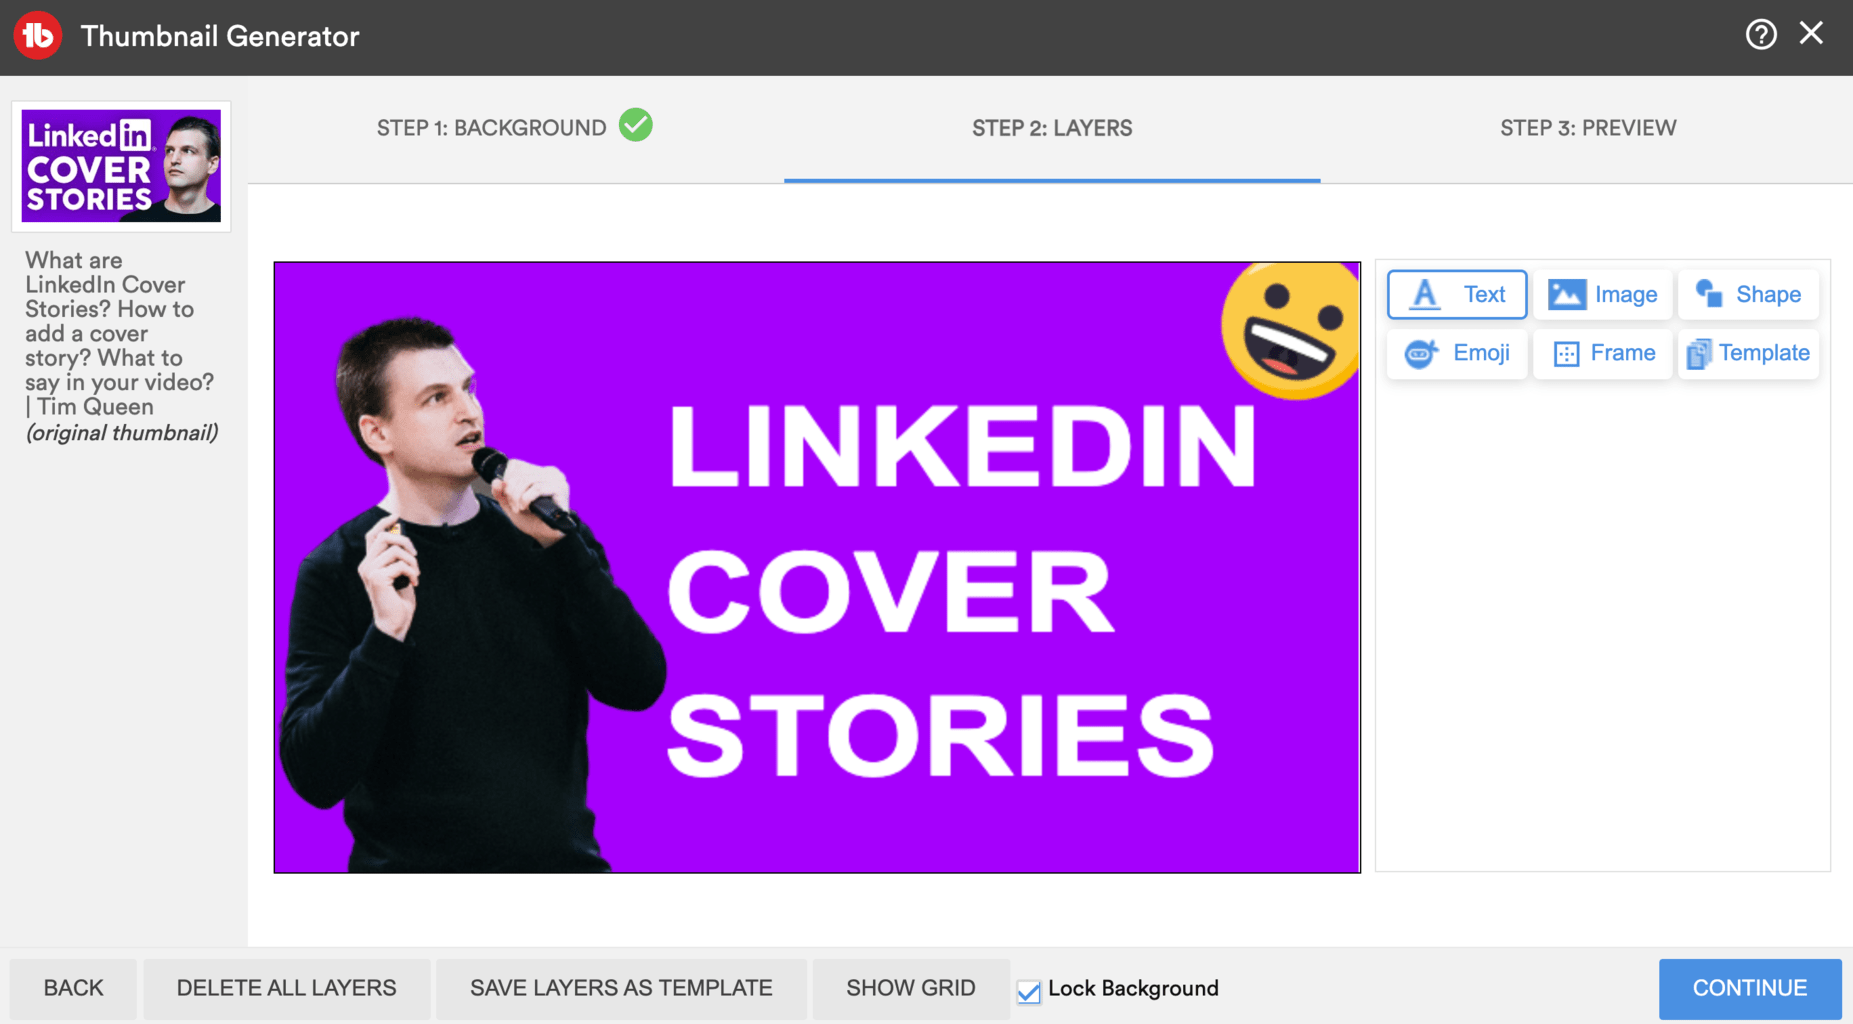Select the Step 2: Layers tab

click(1052, 128)
